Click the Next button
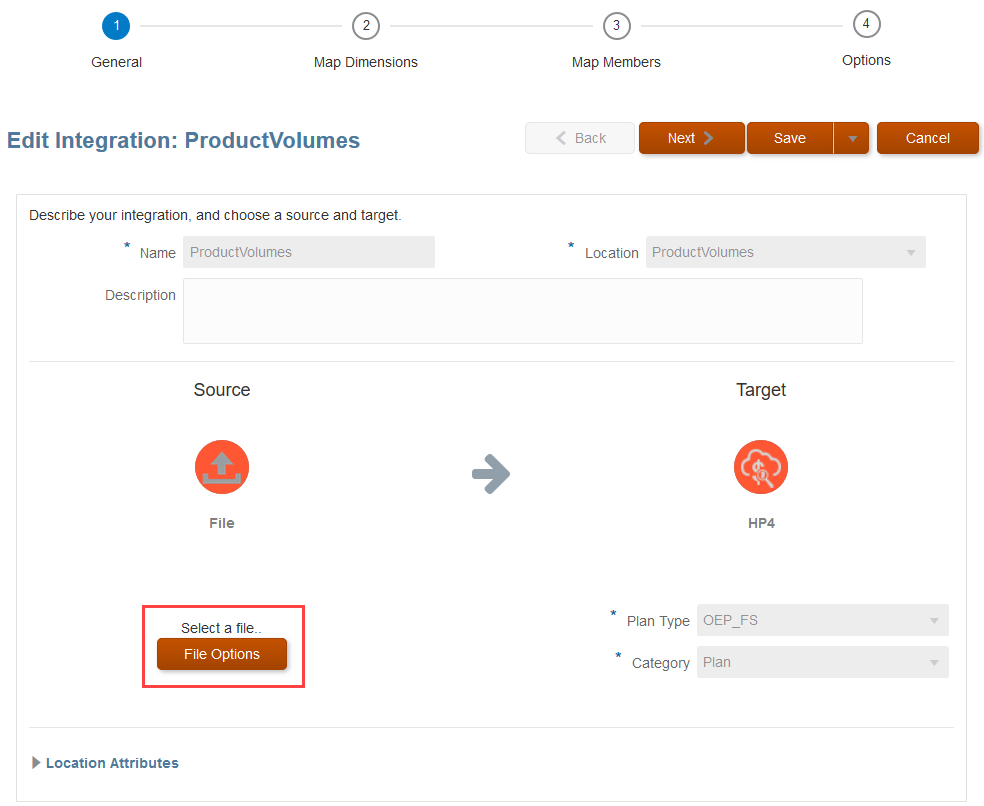 [x=691, y=138]
